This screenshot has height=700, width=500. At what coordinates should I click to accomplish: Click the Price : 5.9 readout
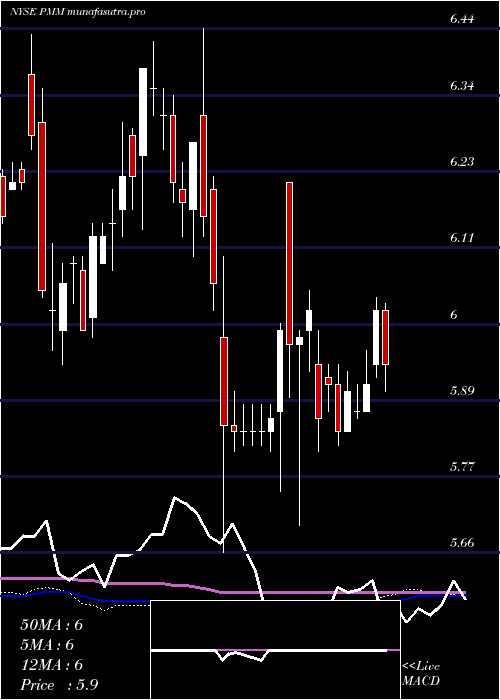pos(59,685)
